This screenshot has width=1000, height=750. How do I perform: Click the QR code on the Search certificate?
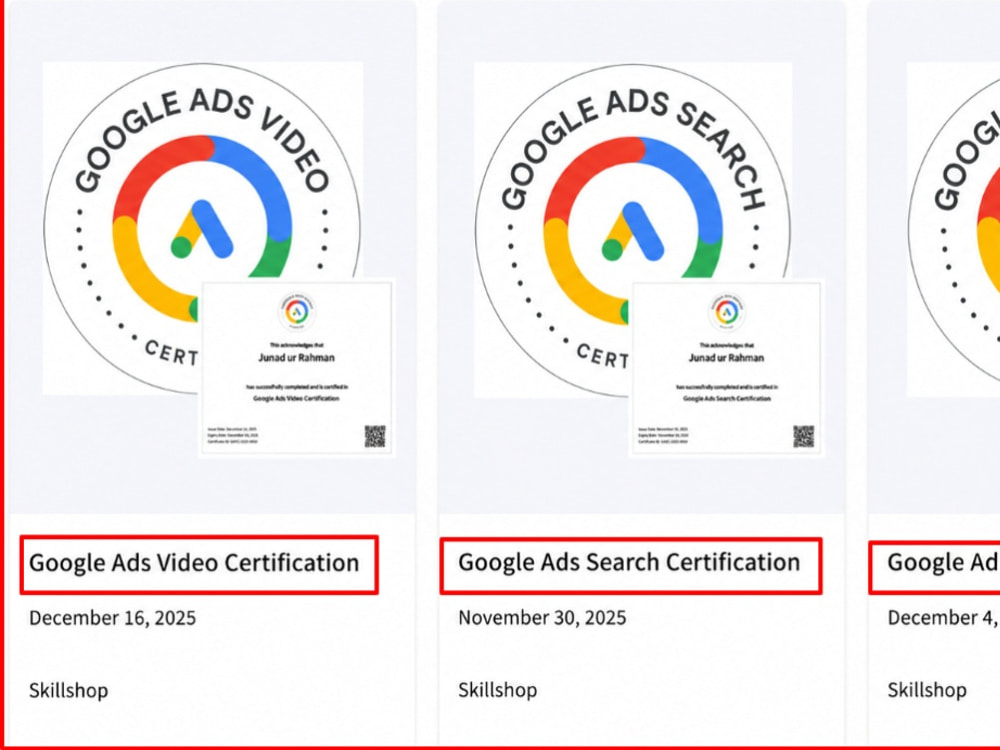[x=804, y=436]
